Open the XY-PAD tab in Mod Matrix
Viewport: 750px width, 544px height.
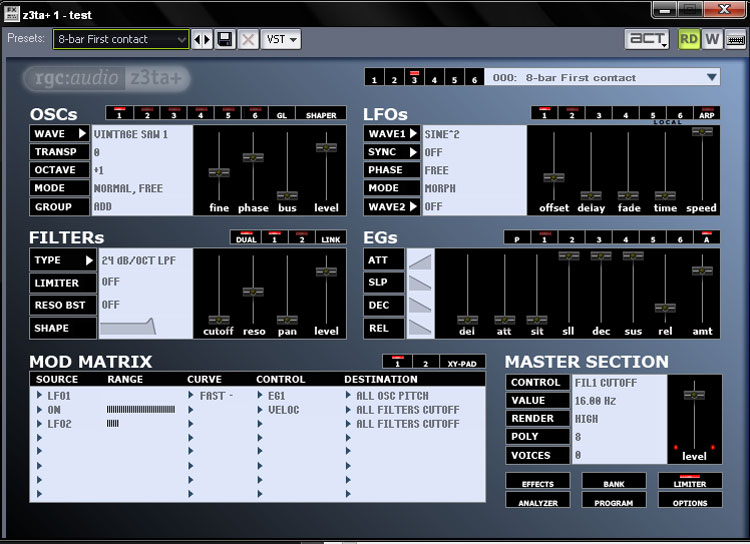(462, 362)
